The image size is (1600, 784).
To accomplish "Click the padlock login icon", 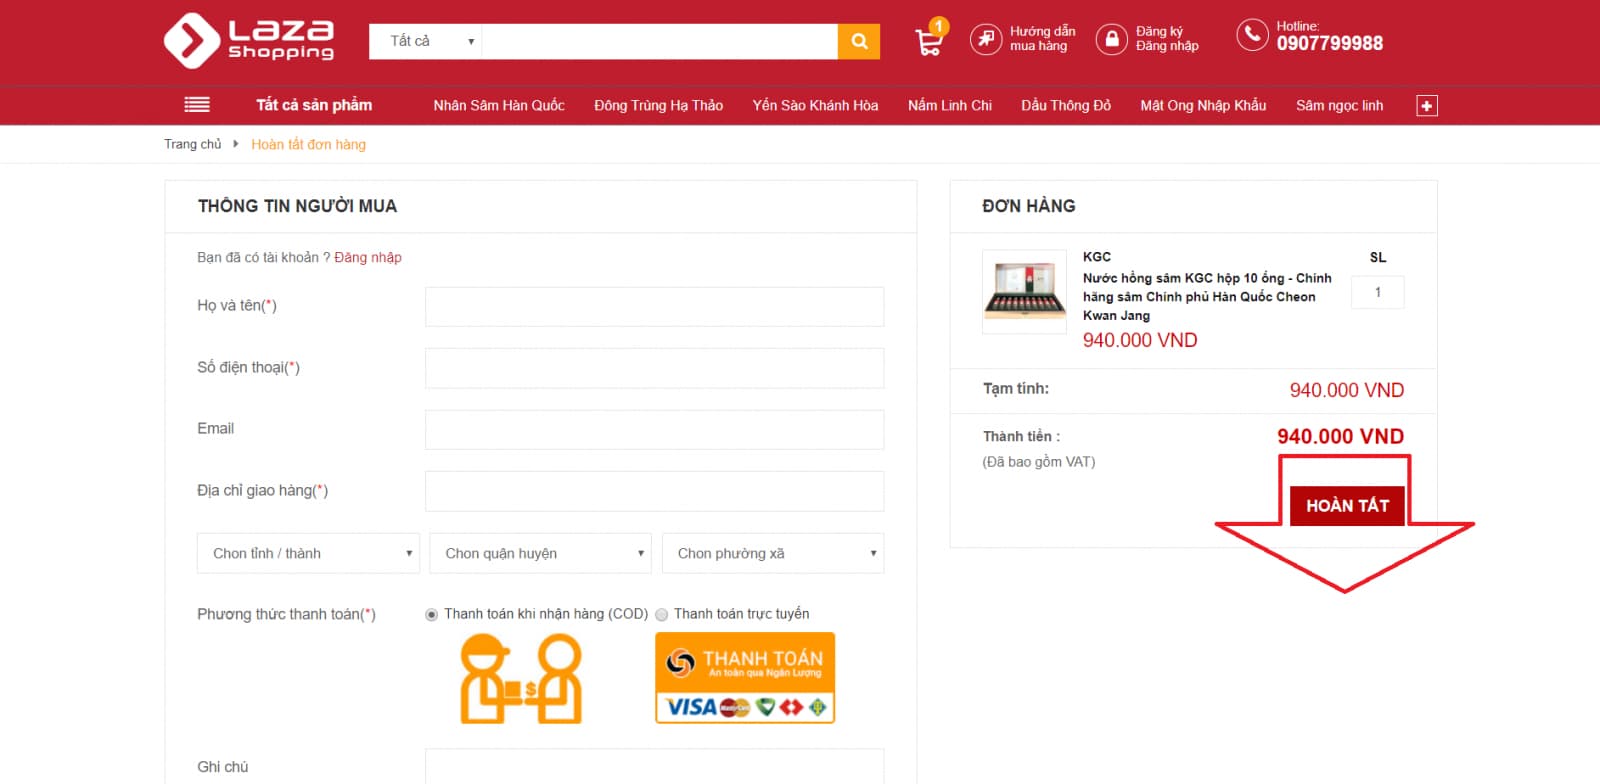I will click(x=1111, y=39).
